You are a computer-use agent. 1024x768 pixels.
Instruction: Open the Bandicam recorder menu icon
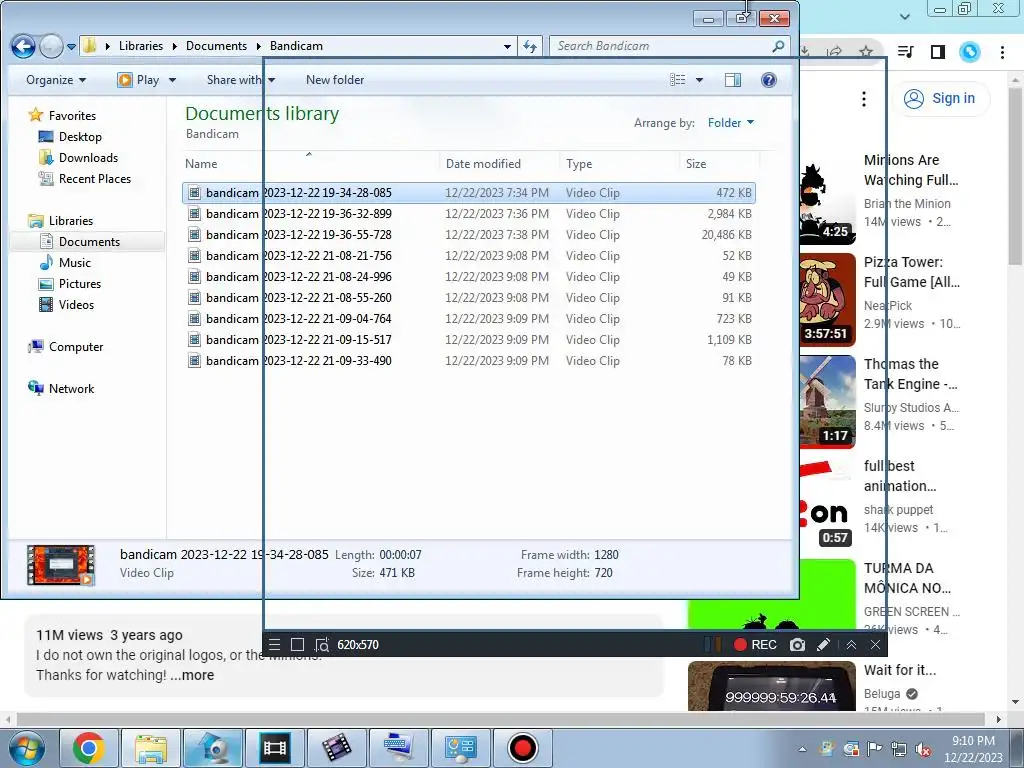[x=275, y=645]
